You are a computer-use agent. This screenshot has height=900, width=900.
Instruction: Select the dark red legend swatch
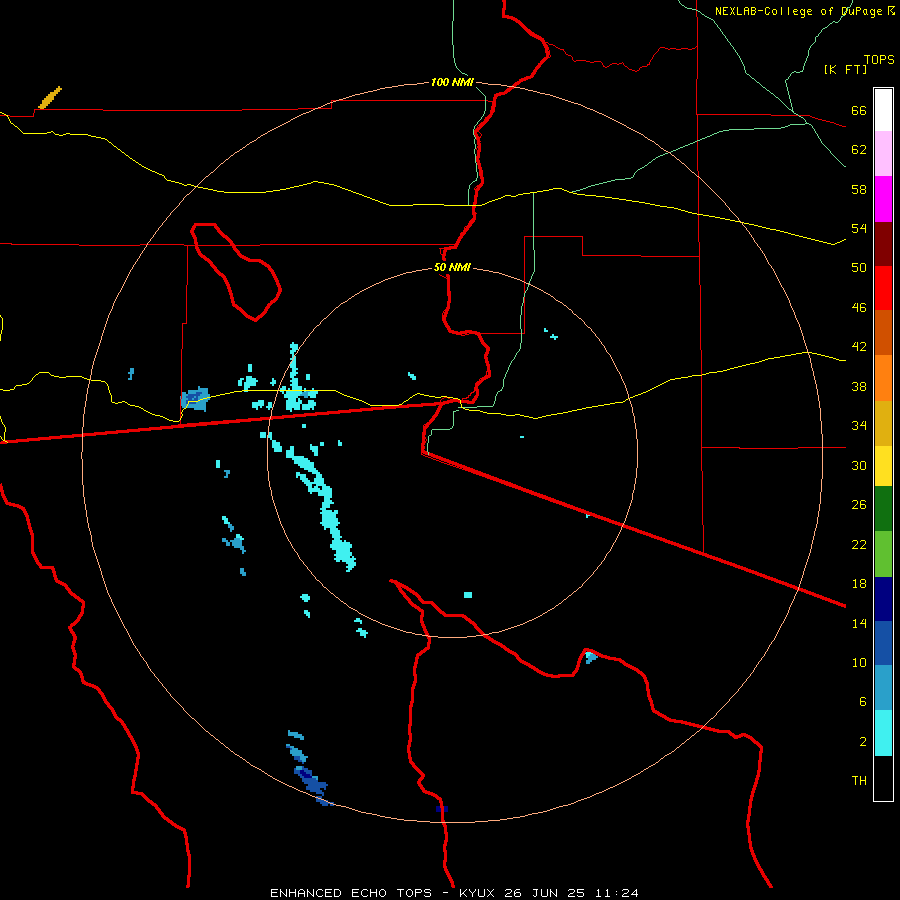[x=883, y=244]
